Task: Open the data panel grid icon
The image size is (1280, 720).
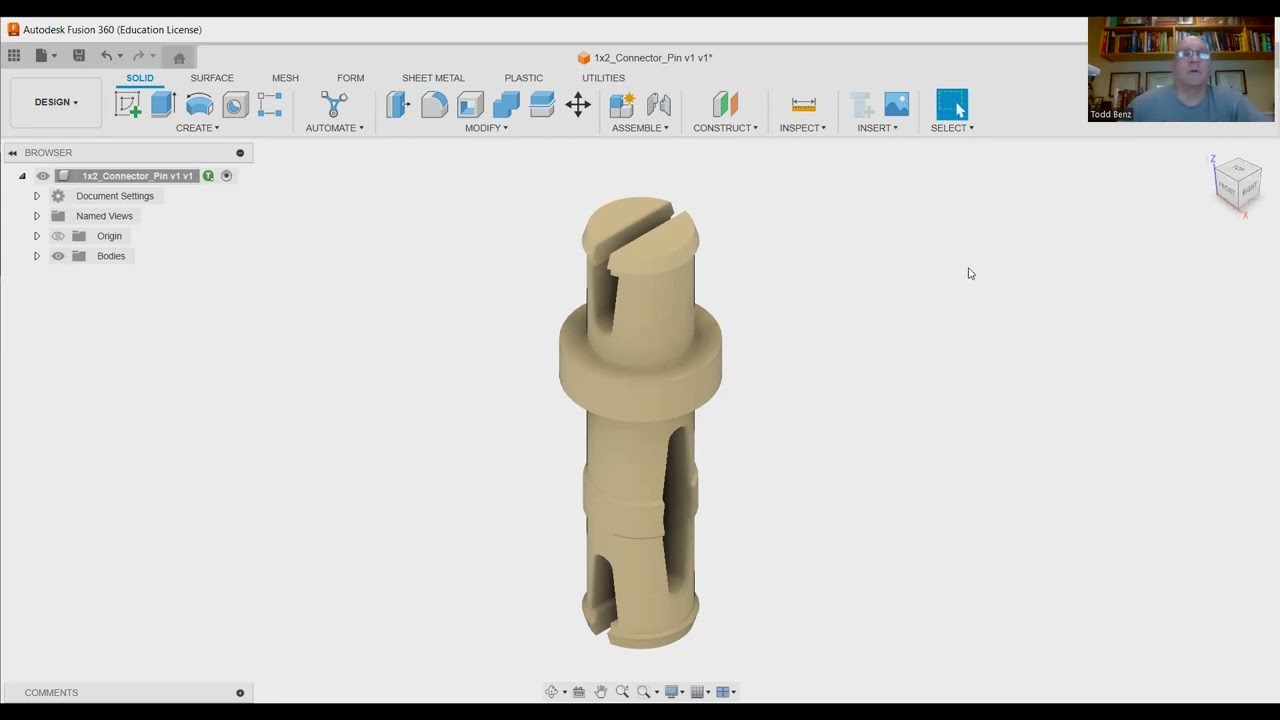Action: tap(14, 56)
